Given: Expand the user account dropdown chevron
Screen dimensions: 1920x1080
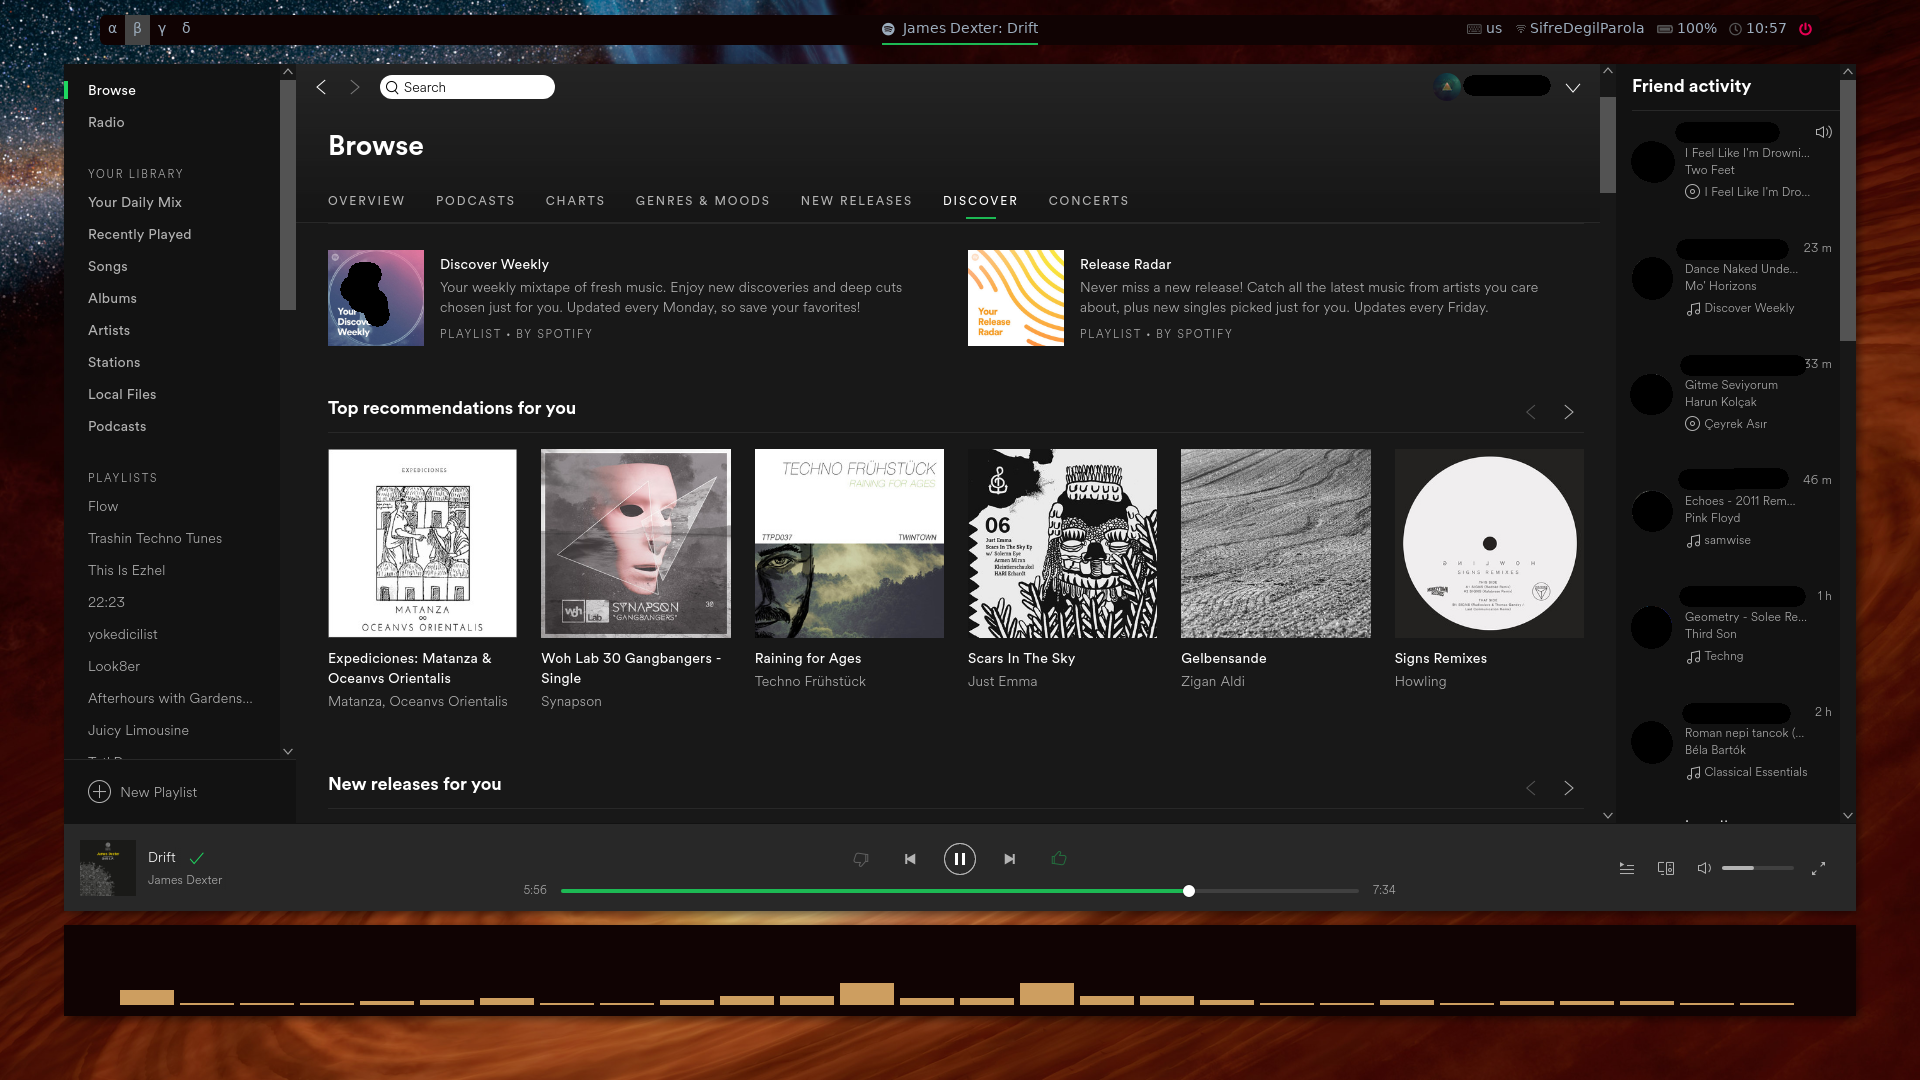Looking at the screenshot, I should tap(1573, 88).
